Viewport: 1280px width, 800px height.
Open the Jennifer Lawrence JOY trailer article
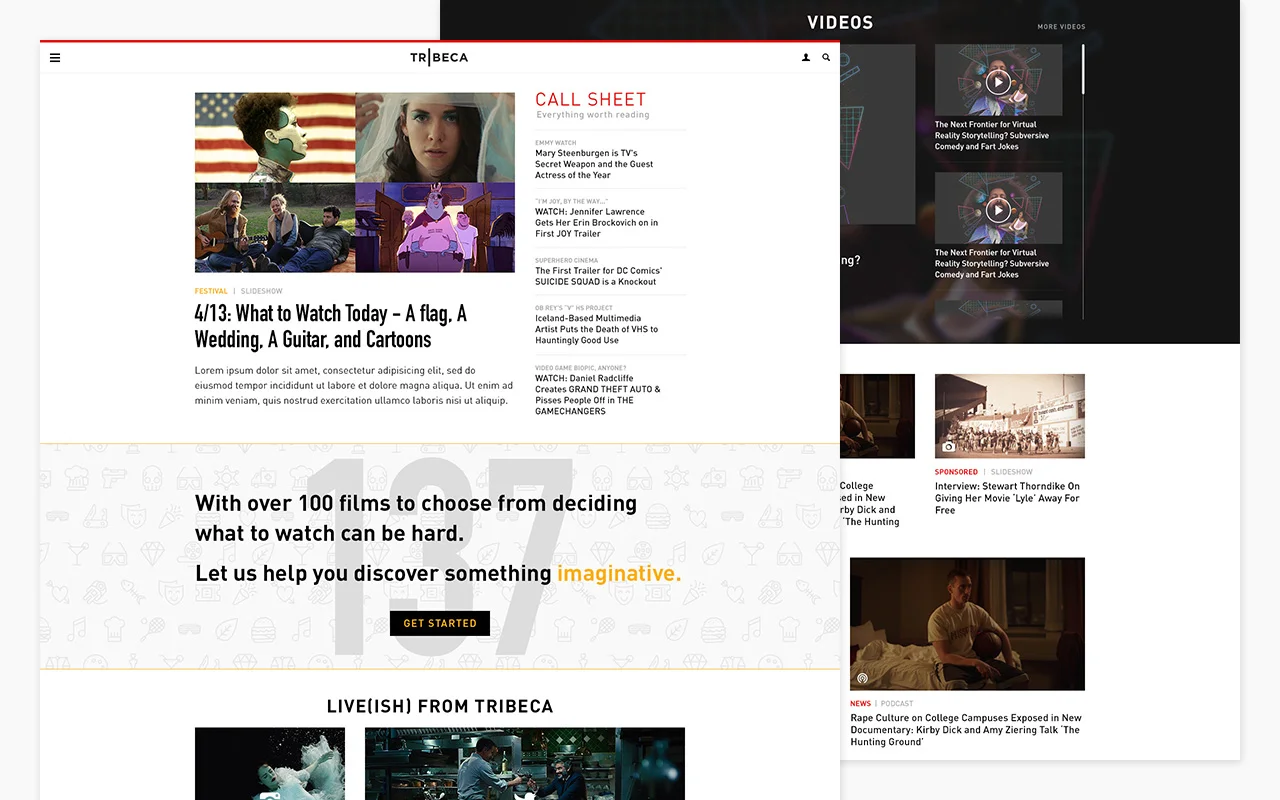(596, 222)
